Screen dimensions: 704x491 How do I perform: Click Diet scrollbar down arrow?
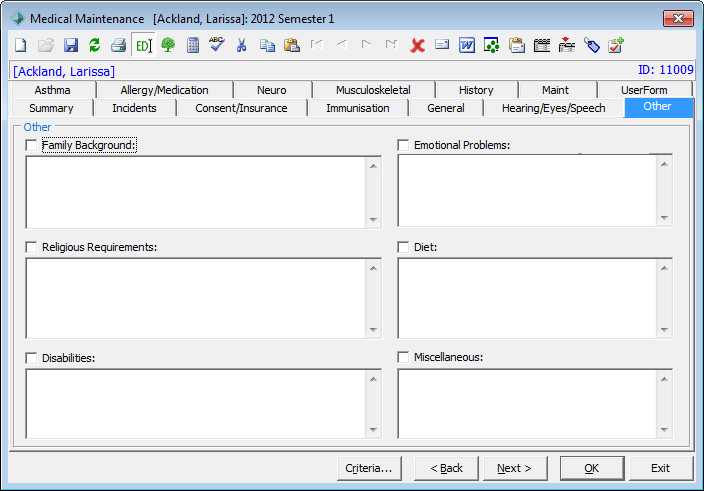[664, 329]
